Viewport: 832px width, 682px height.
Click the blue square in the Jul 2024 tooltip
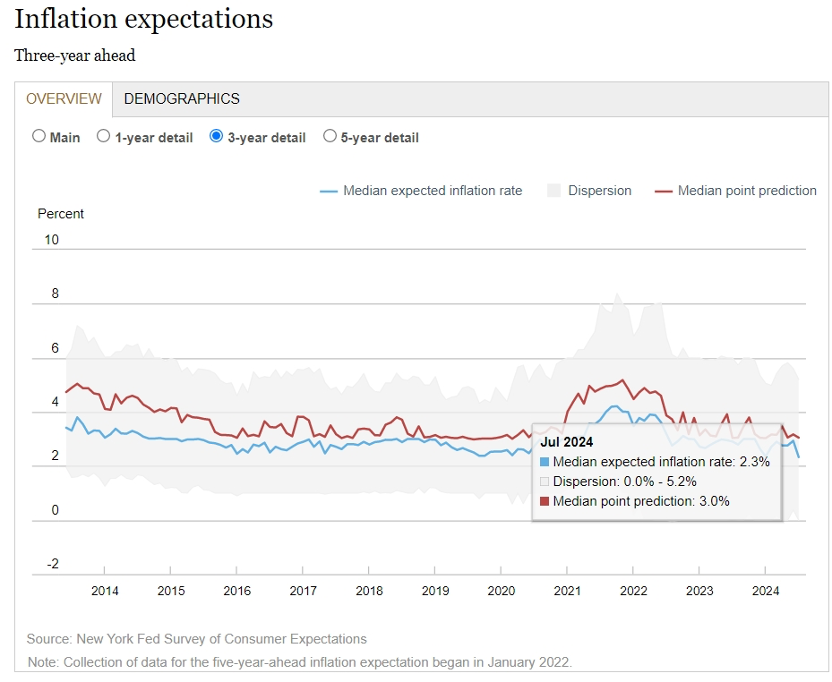tap(544, 462)
